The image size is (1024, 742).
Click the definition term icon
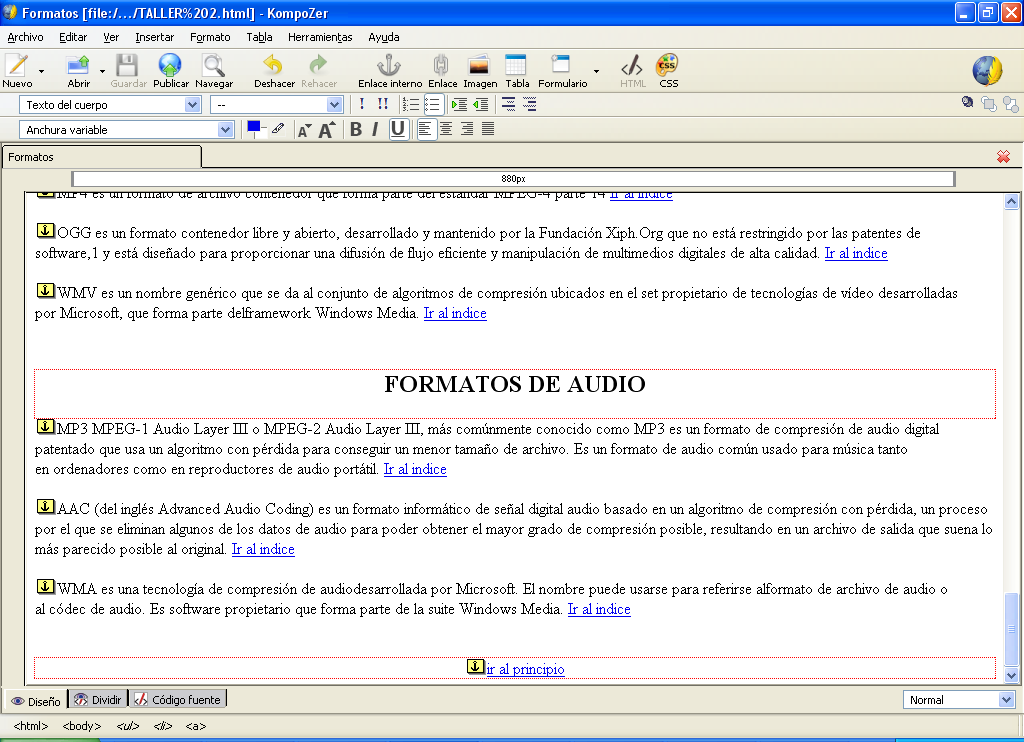[x=508, y=105]
